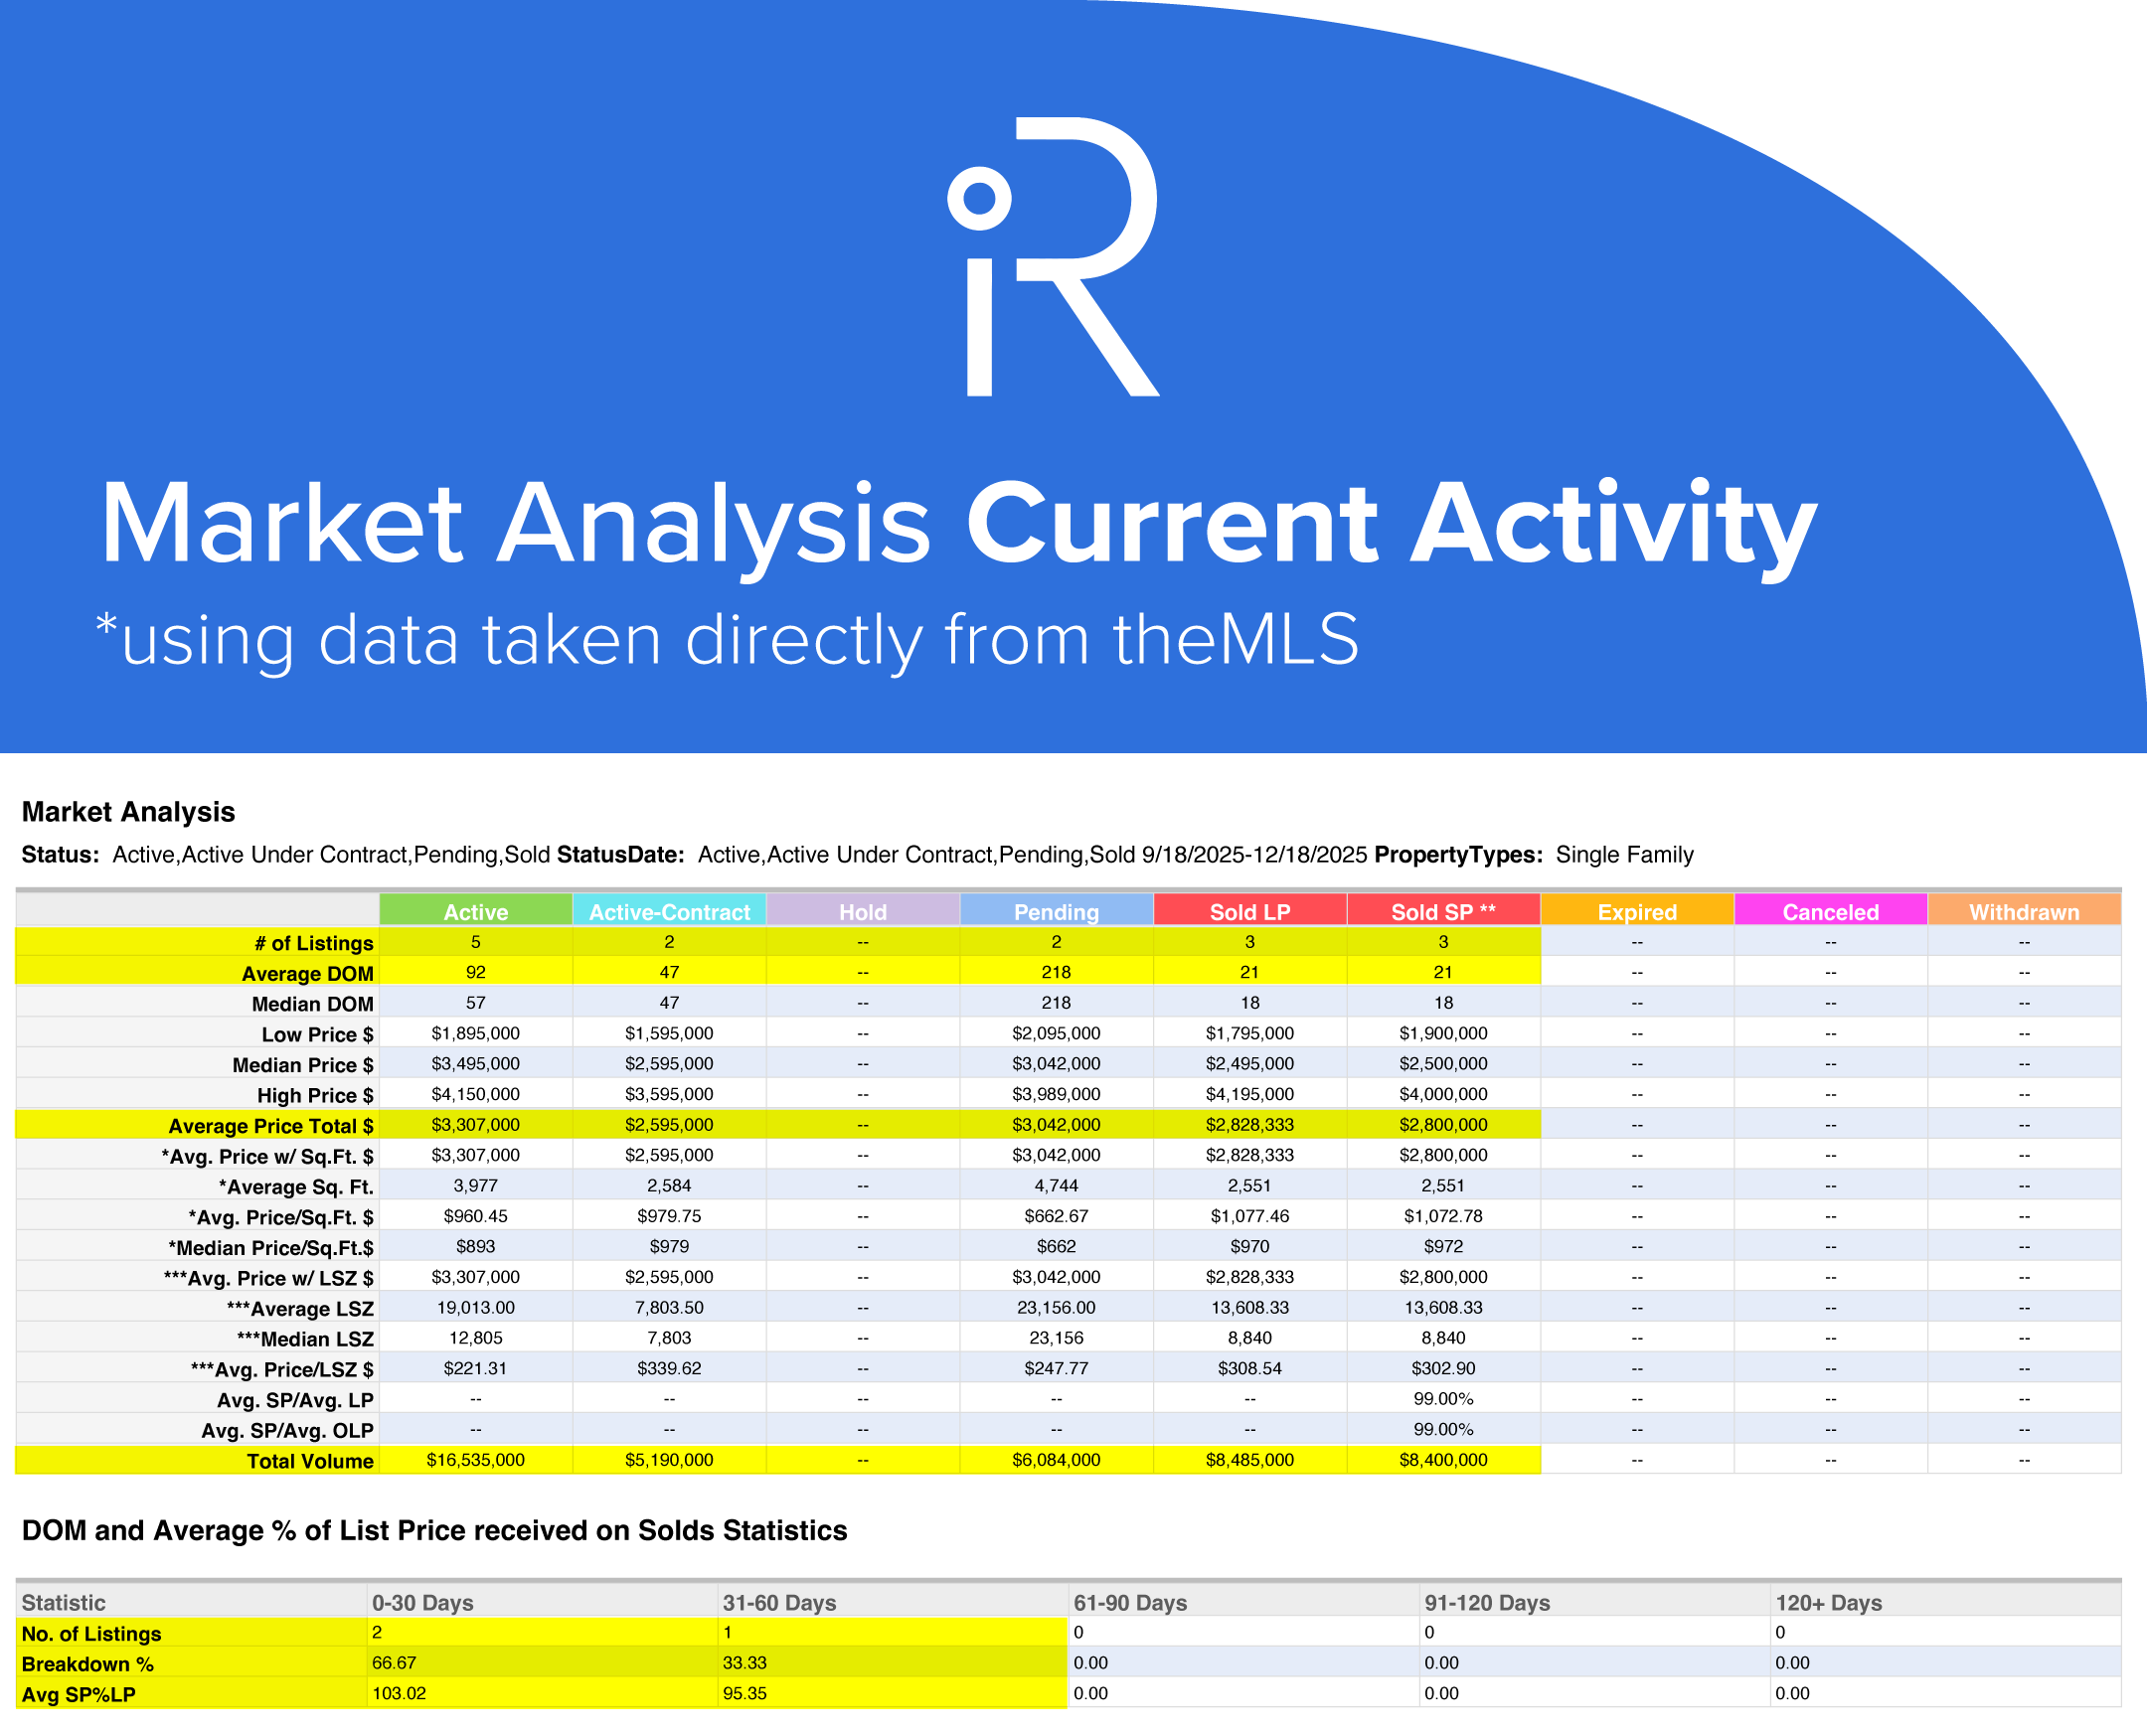Screen dimensions: 2147x1736
Task: Click the Sold LP column header
Action: (x=1249, y=911)
